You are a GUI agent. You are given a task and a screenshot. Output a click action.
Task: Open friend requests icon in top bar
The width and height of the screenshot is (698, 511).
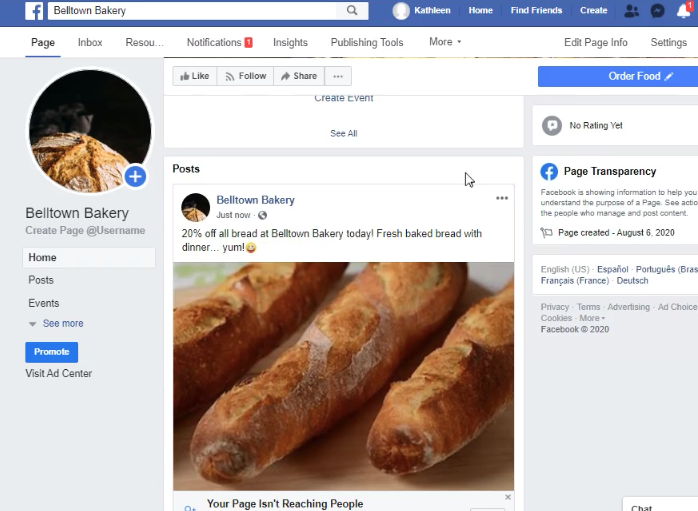click(x=631, y=11)
